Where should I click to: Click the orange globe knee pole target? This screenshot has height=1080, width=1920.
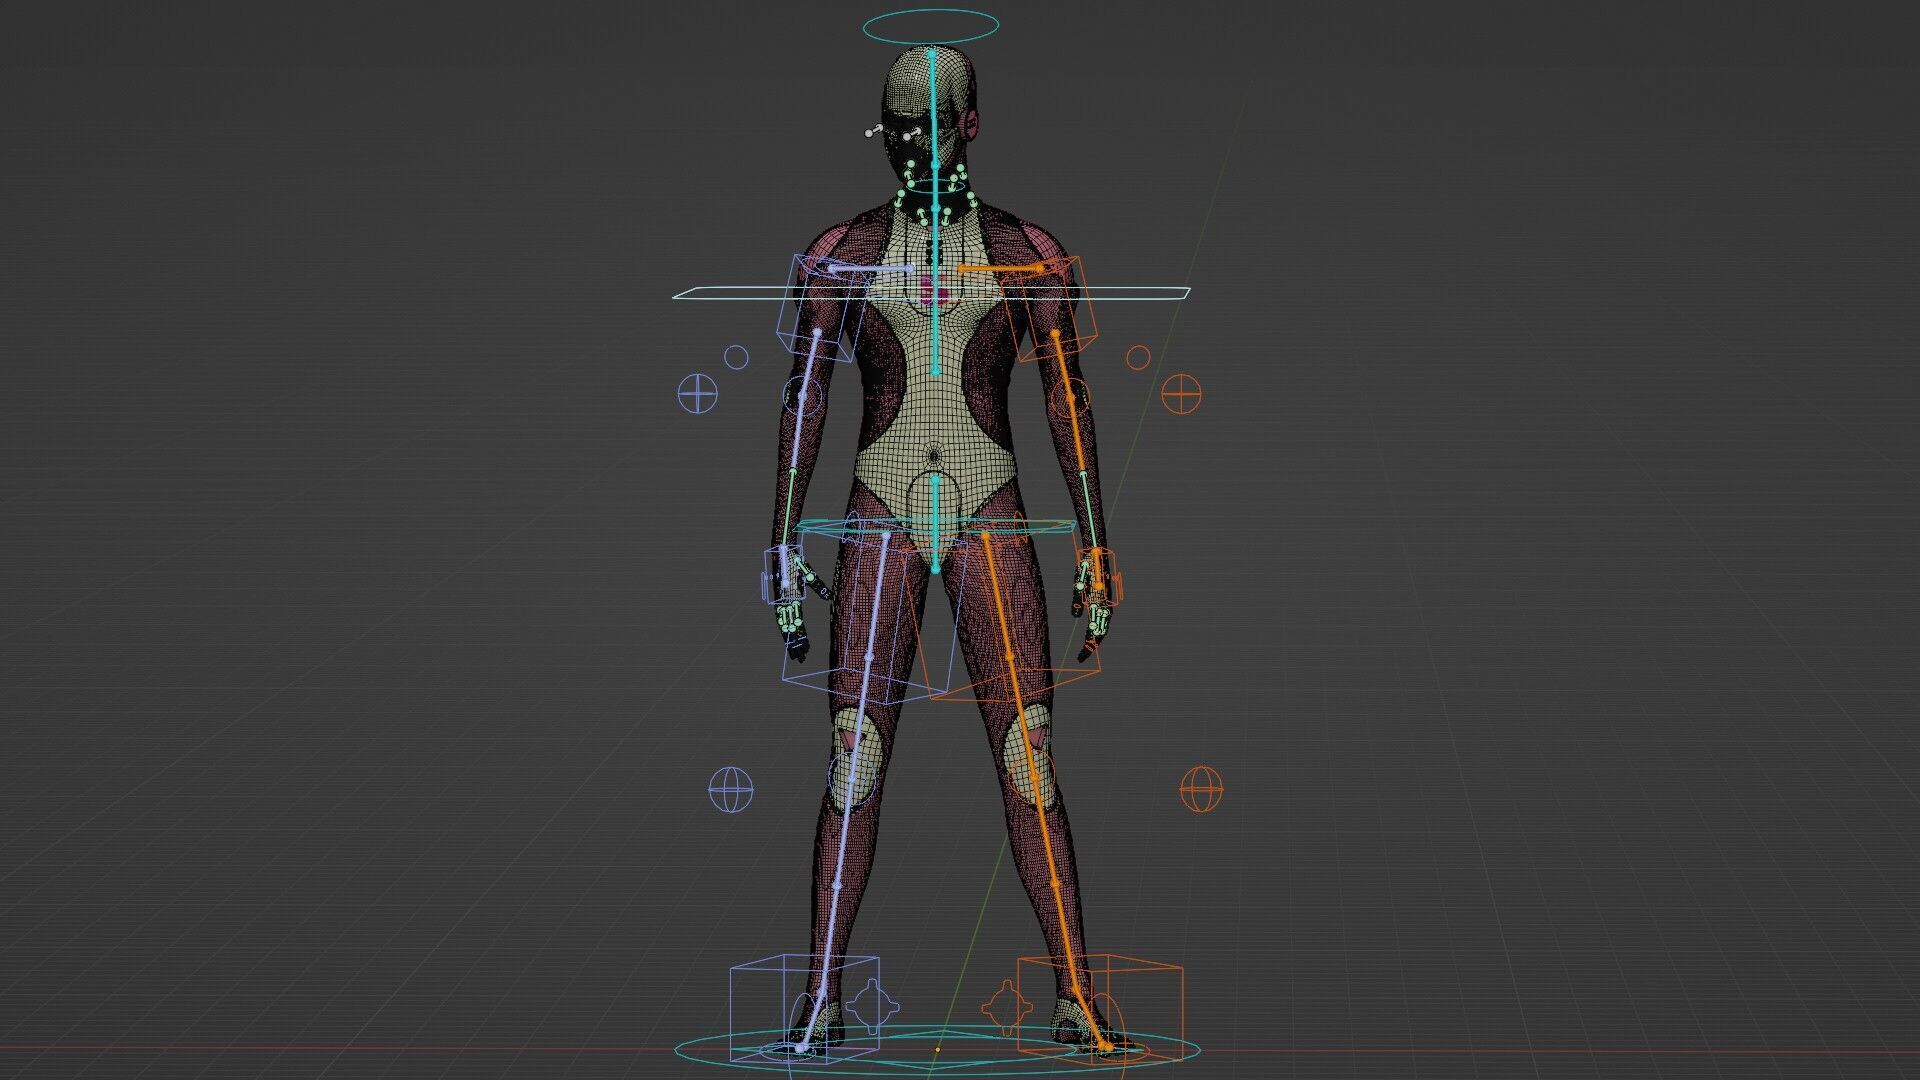tap(1201, 790)
